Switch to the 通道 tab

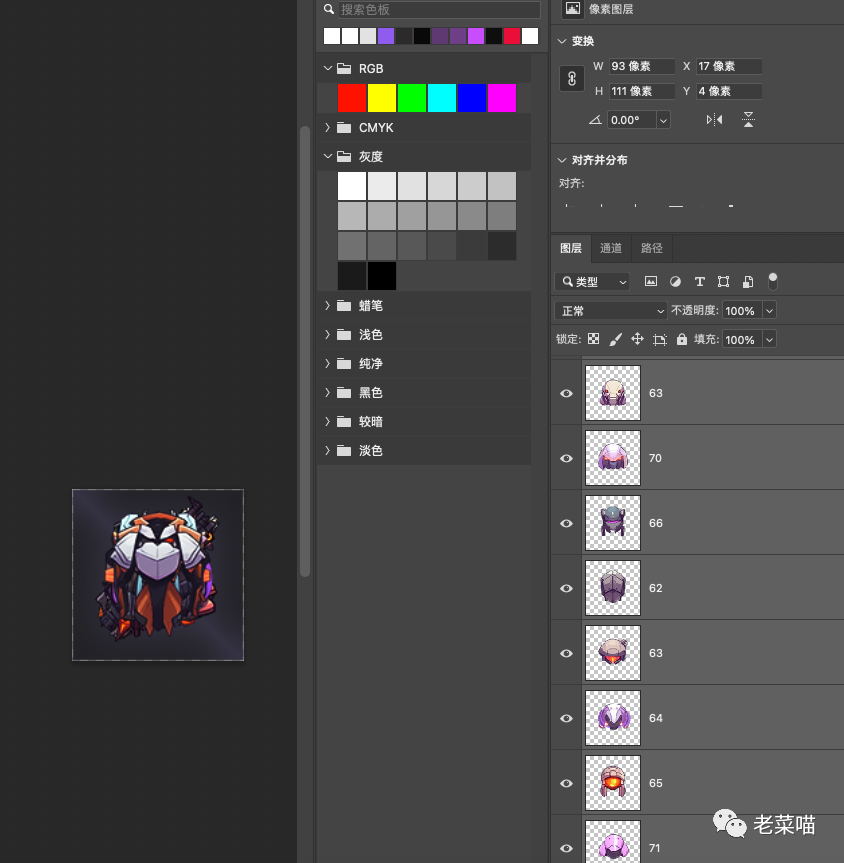pos(611,248)
